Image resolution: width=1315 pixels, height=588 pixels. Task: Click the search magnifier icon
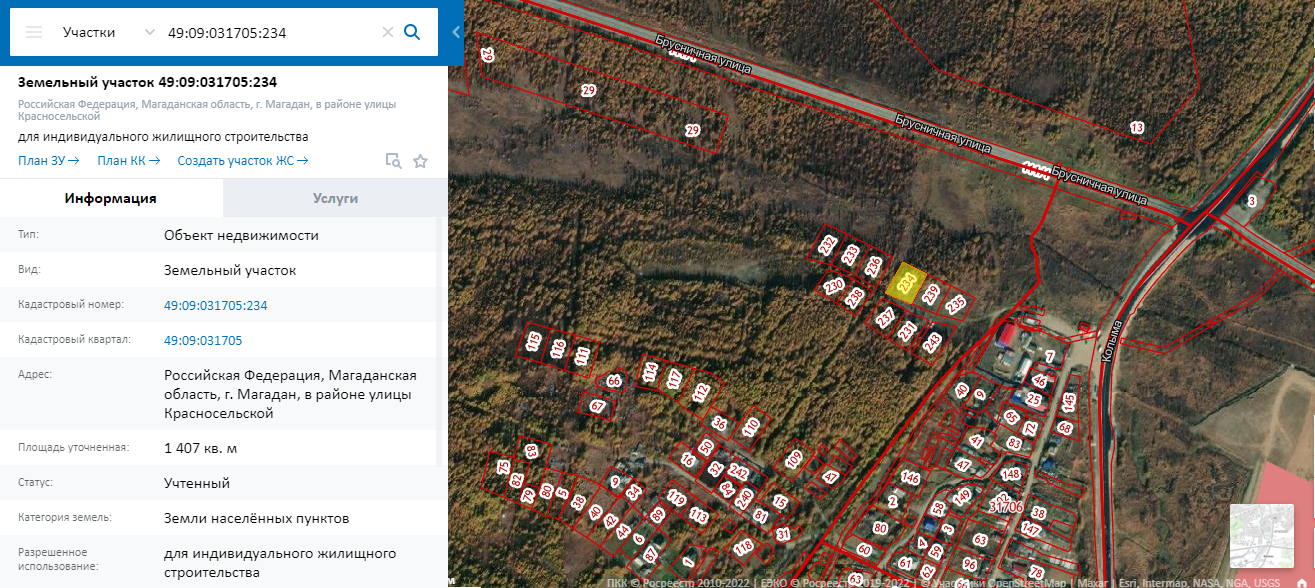411,32
